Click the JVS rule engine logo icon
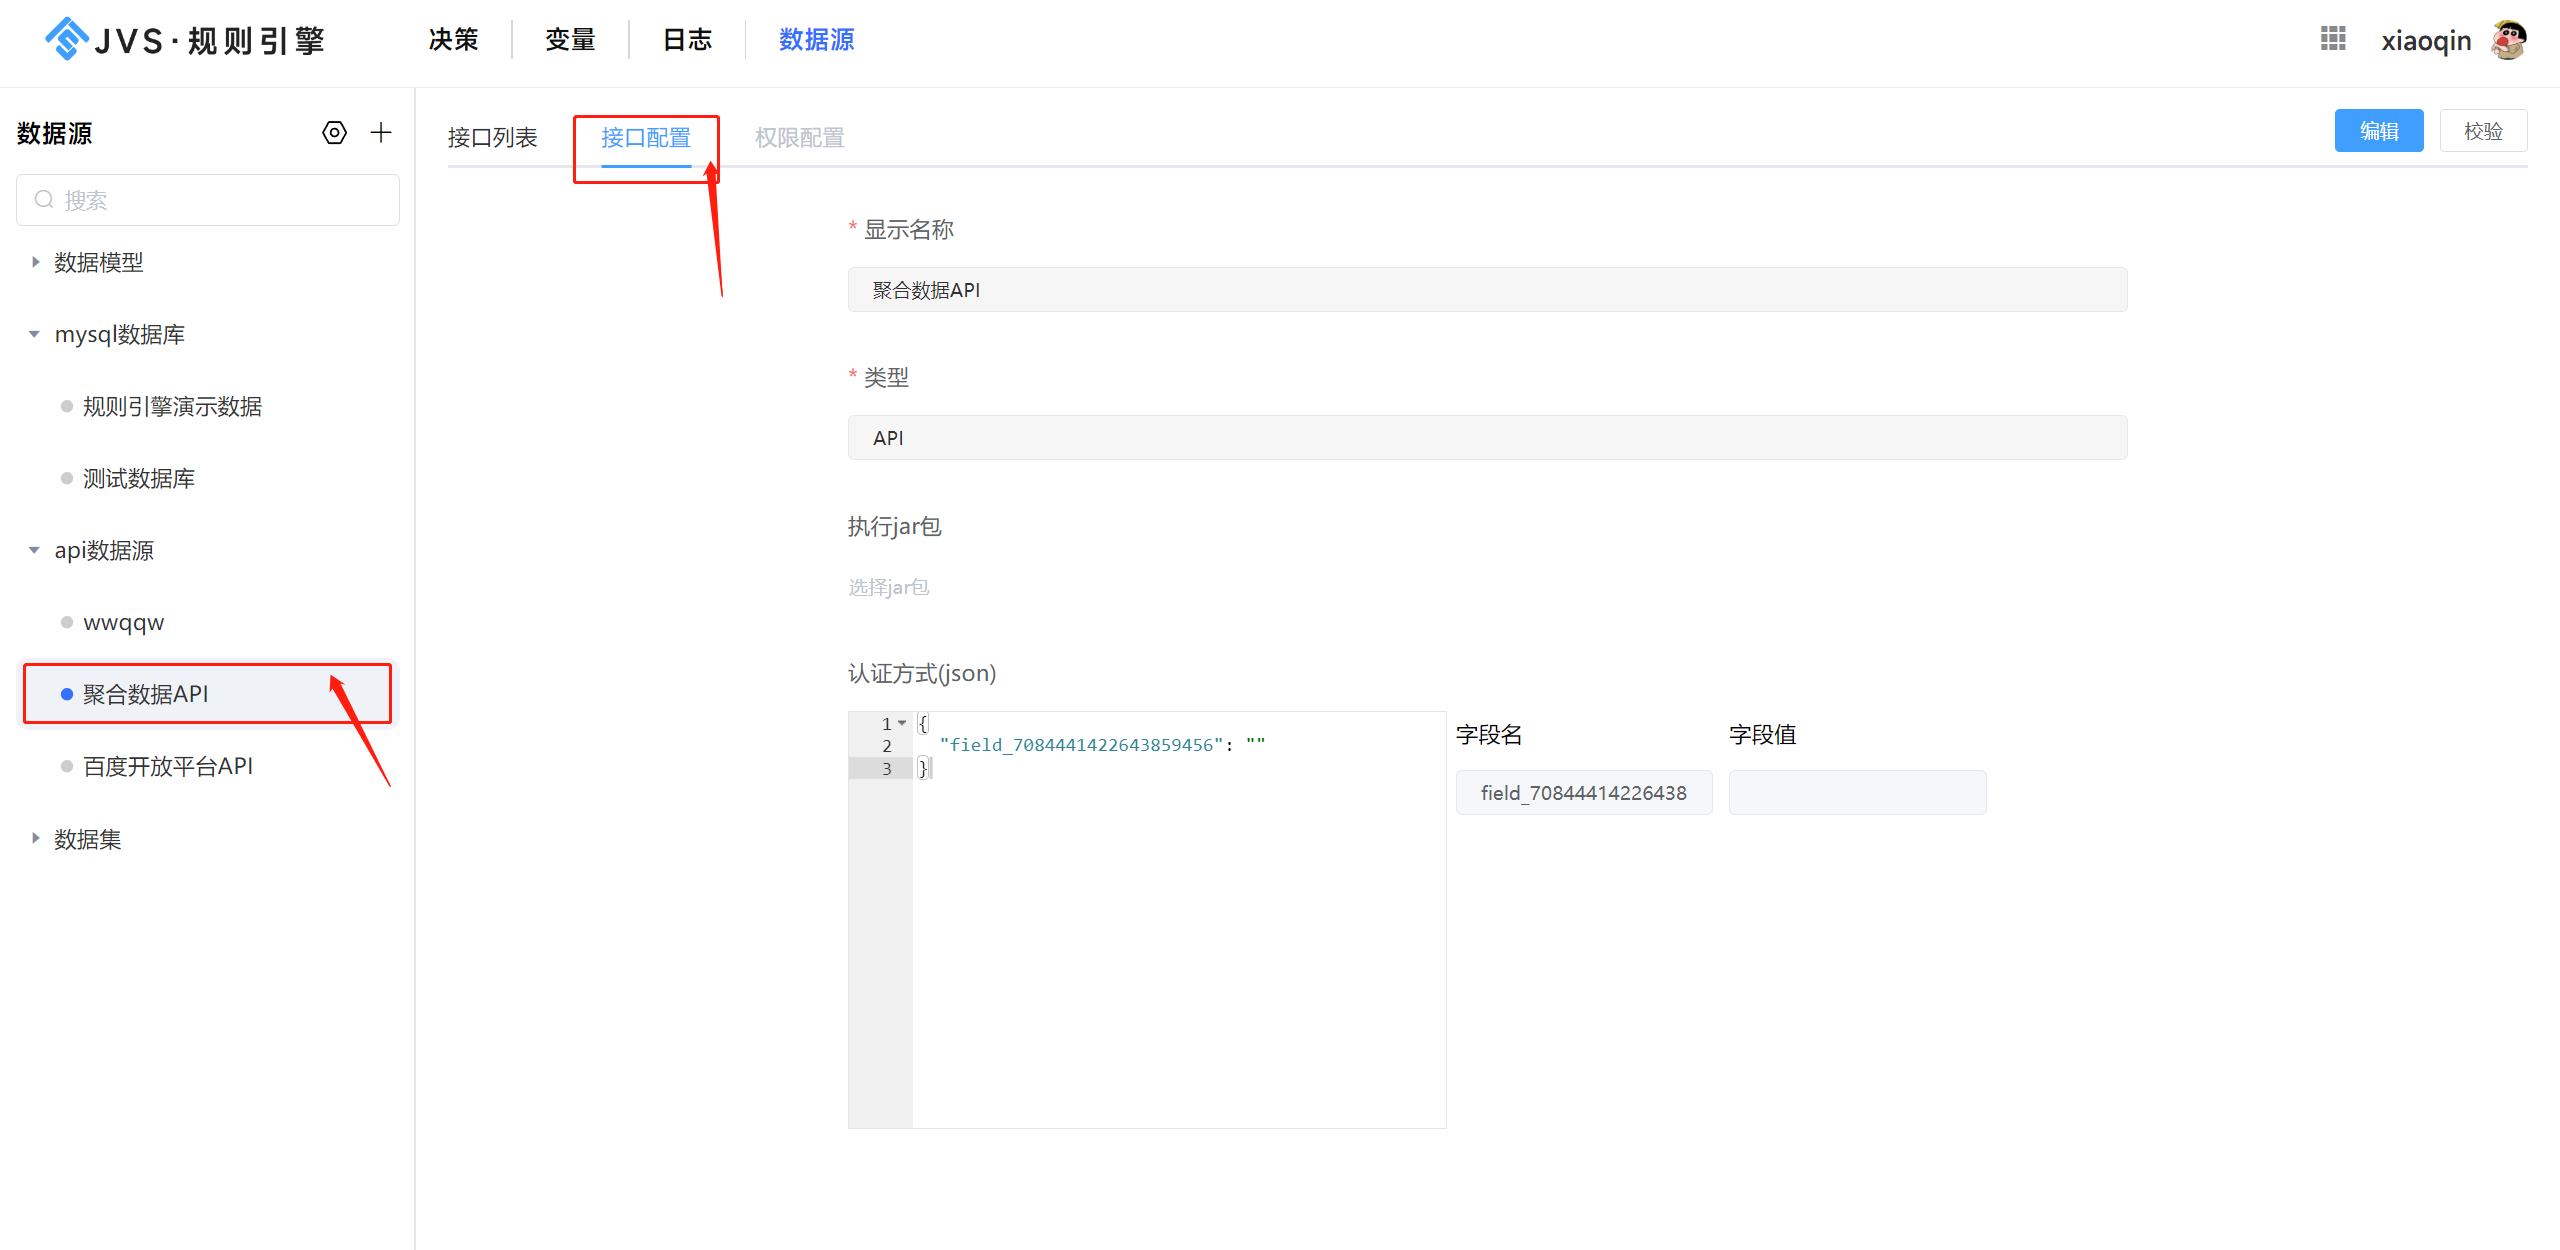 click(x=66, y=39)
